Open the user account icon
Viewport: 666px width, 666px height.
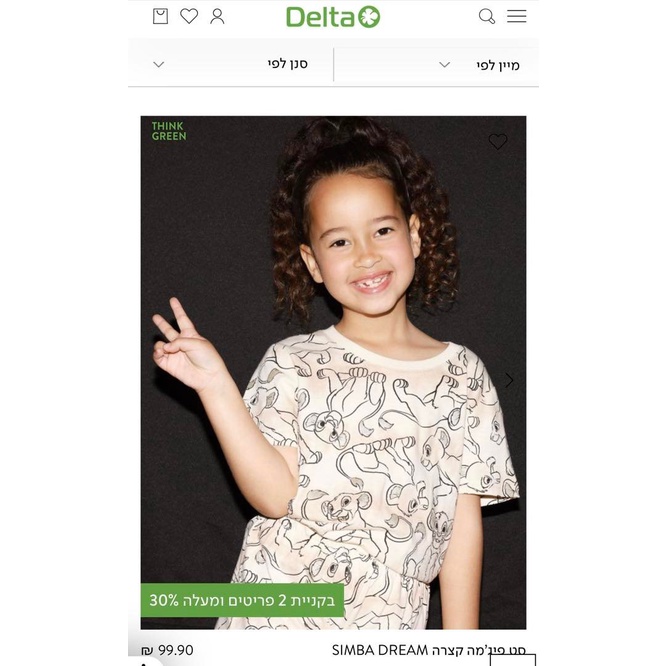pyautogui.click(x=217, y=16)
